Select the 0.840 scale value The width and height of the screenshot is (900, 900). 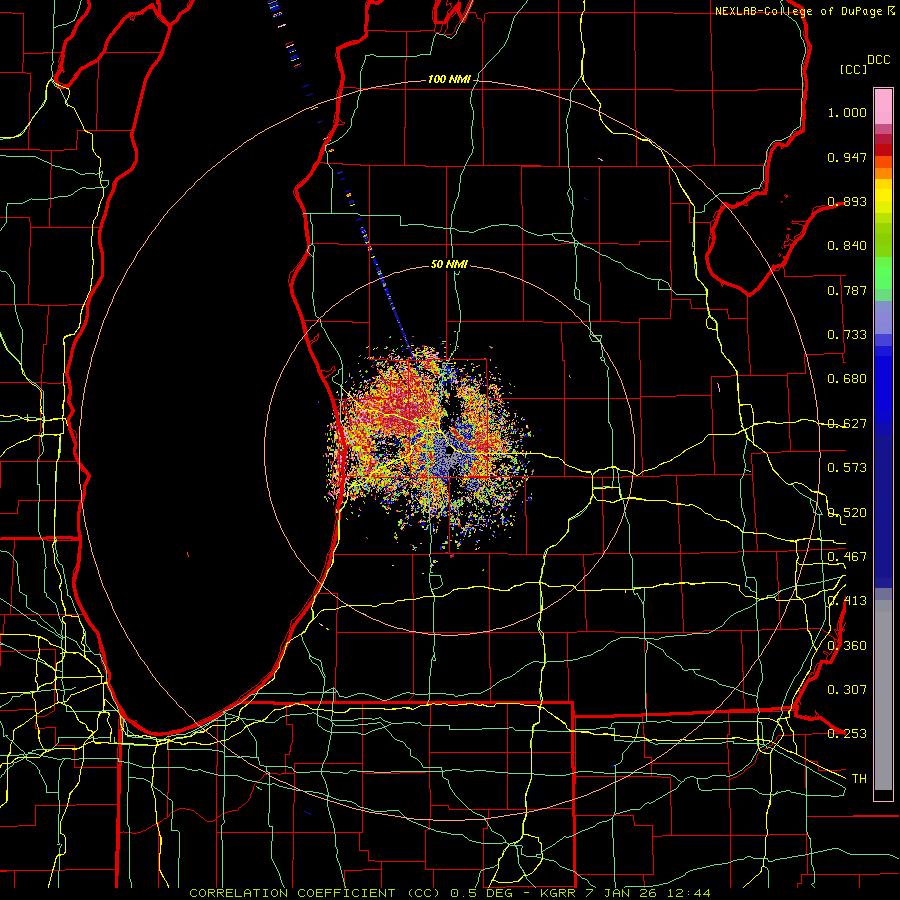[x=847, y=246]
